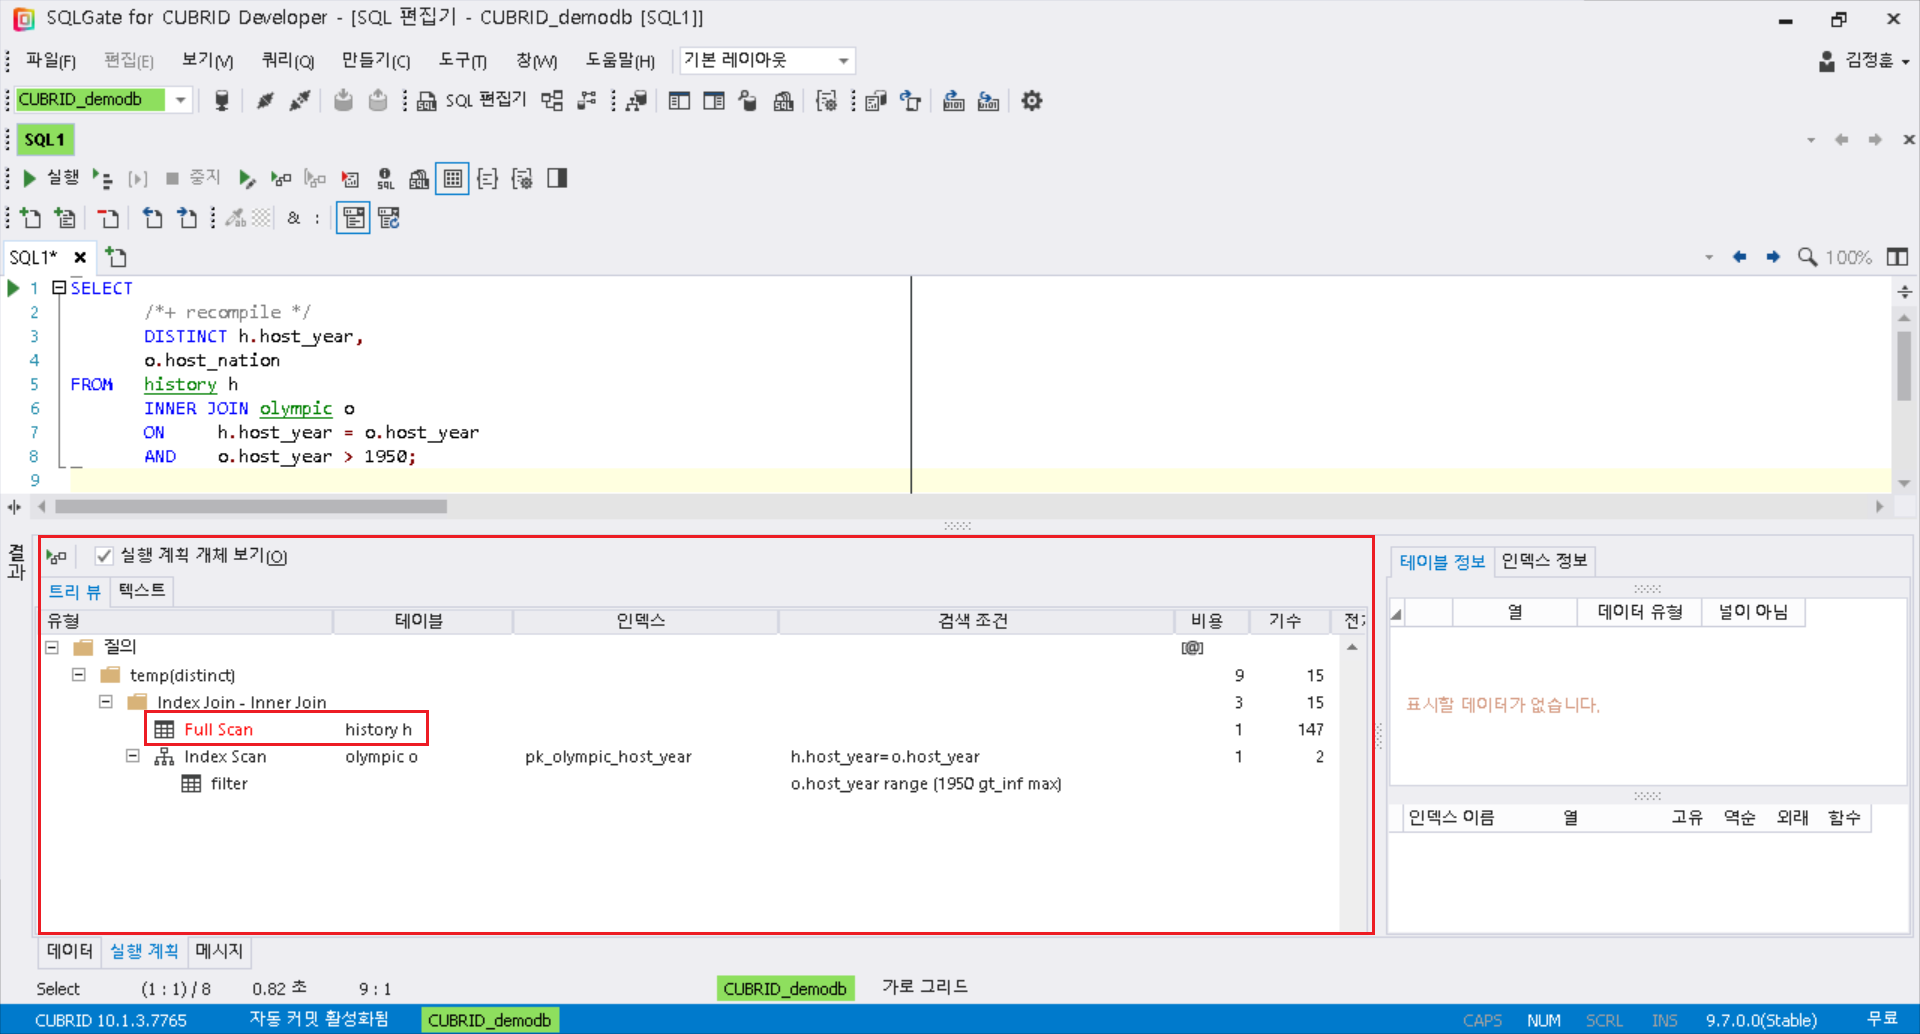Screen dimensions: 1920x1034
Task: Click the editor horizontal scrollbar
Action: pos(250,507)
